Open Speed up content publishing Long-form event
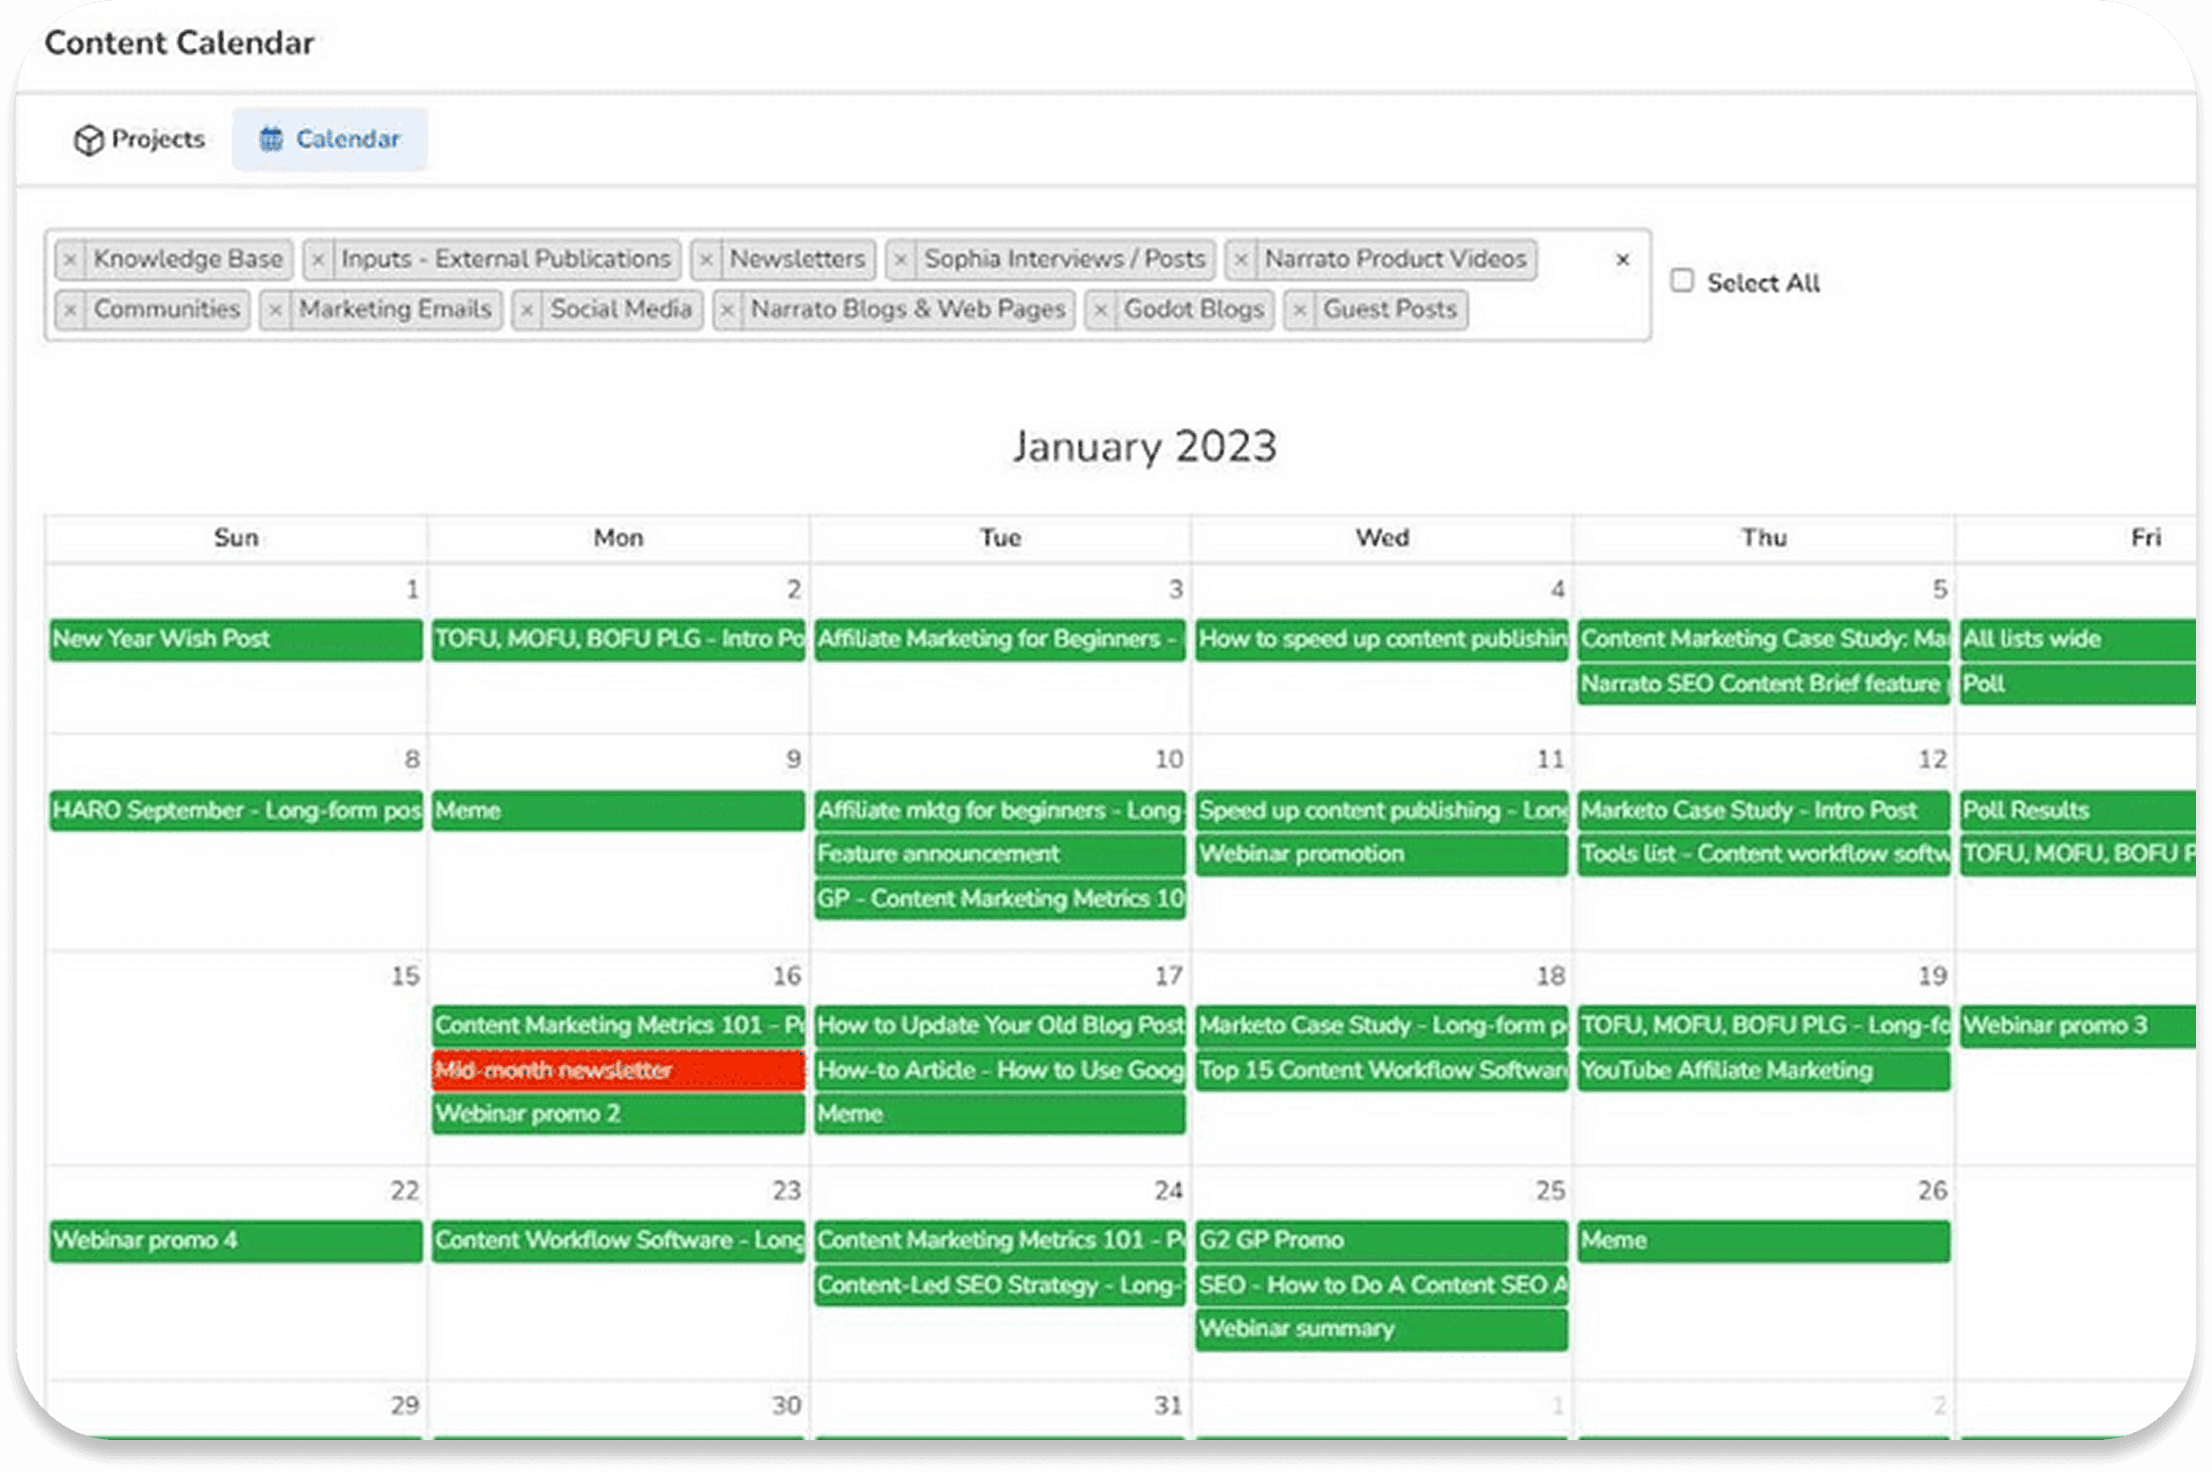 pyautogui.click(x=1382, y=811)
